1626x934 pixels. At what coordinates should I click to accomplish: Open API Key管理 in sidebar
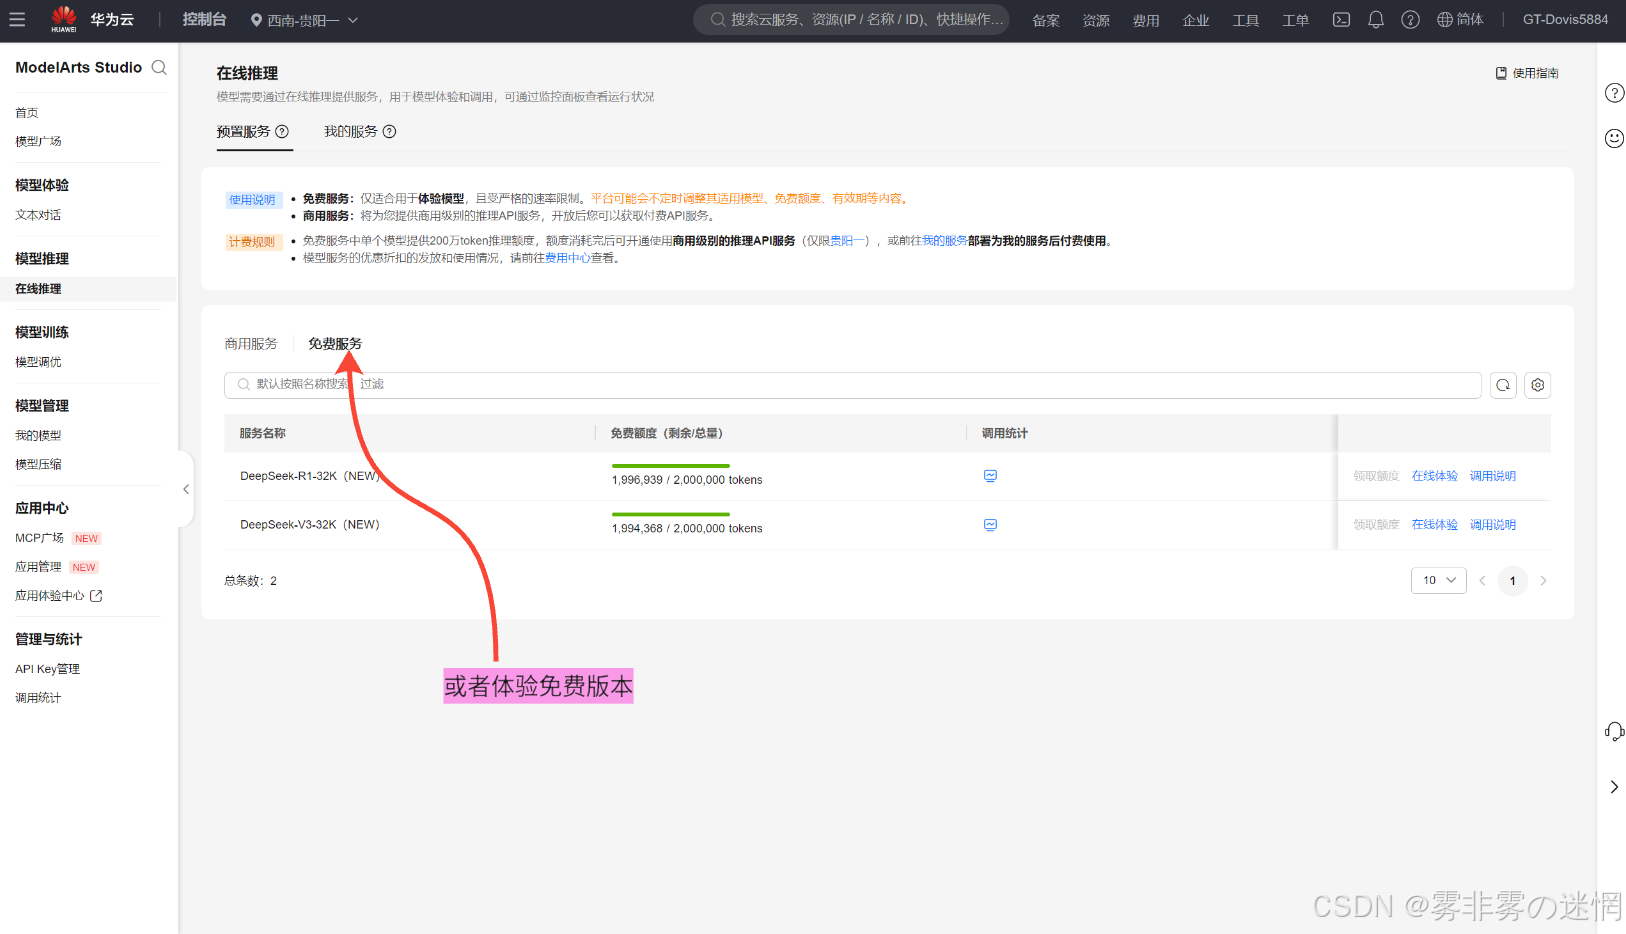(47, 669)
